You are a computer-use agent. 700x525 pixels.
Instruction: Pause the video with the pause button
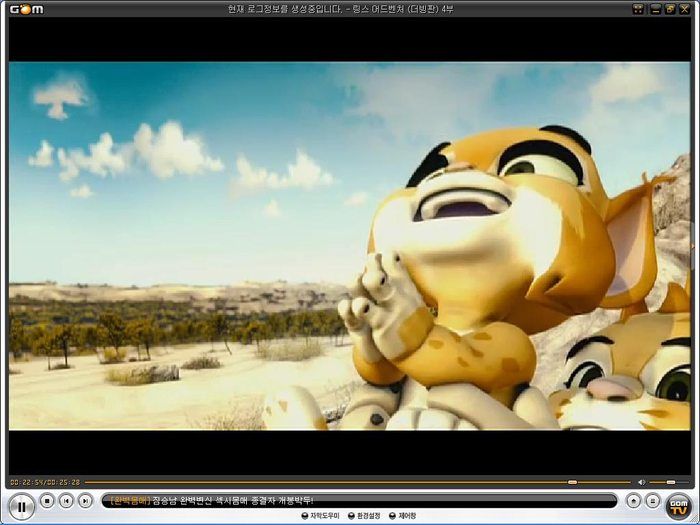click(21, 507)
